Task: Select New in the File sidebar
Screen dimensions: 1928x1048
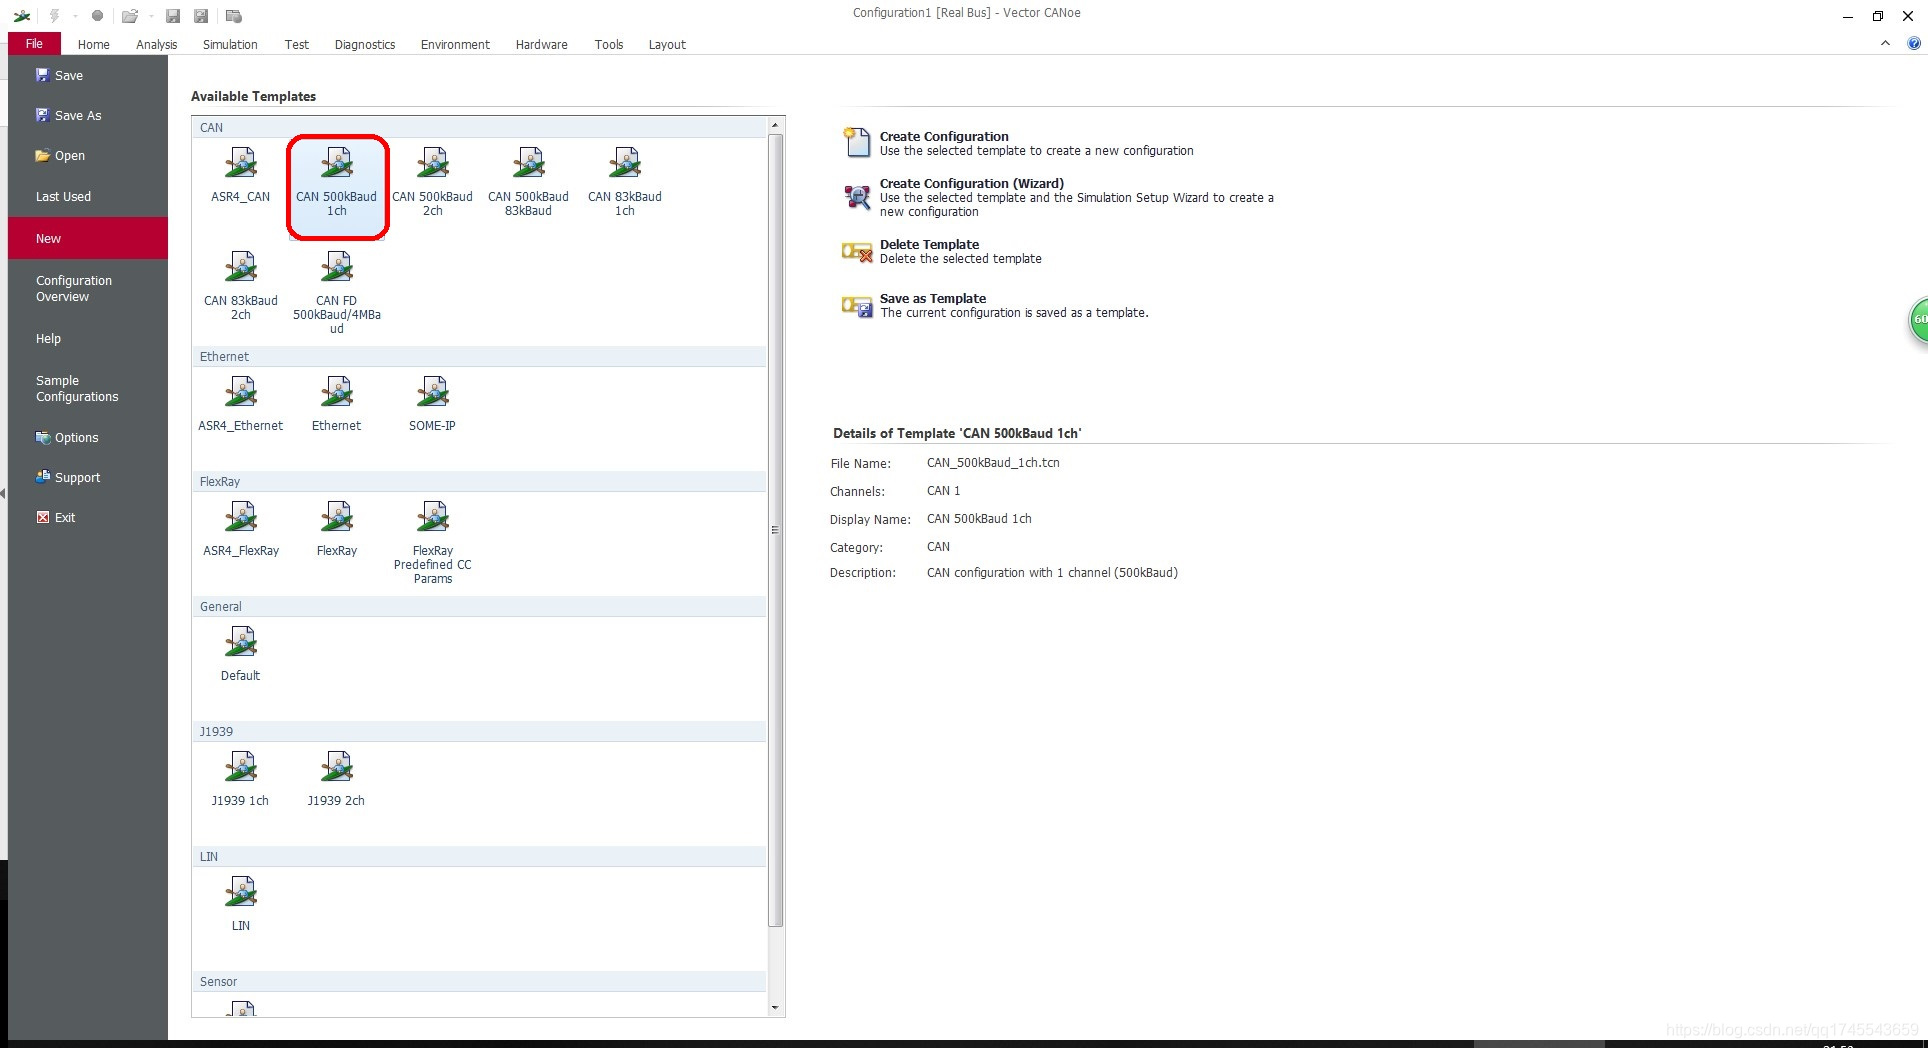Action: tap(88, 238)
